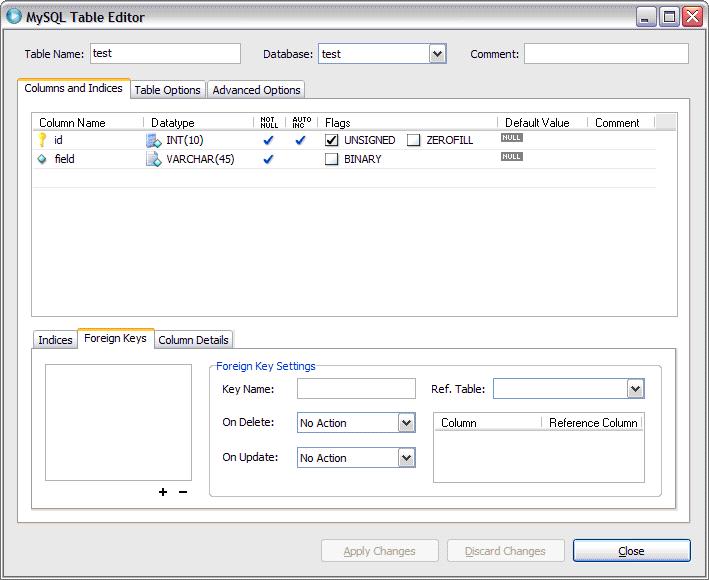Click the NULL default value badge for field
This screenshot has width=709, height=580.
pos(511,156)
